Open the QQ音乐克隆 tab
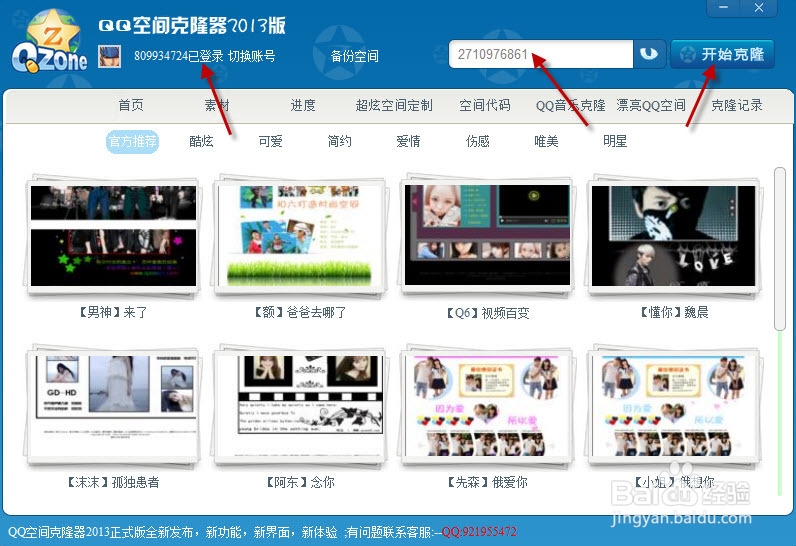 pyautogui.click(x=571, y=105)
